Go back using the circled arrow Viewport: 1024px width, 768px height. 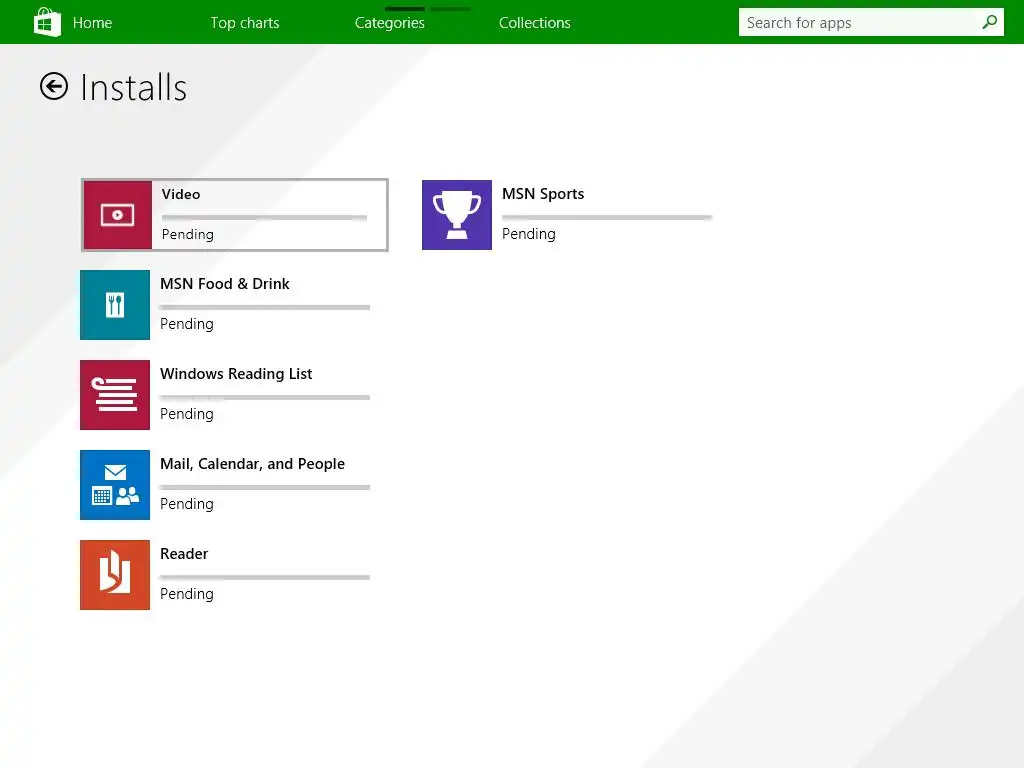[54, 86]
